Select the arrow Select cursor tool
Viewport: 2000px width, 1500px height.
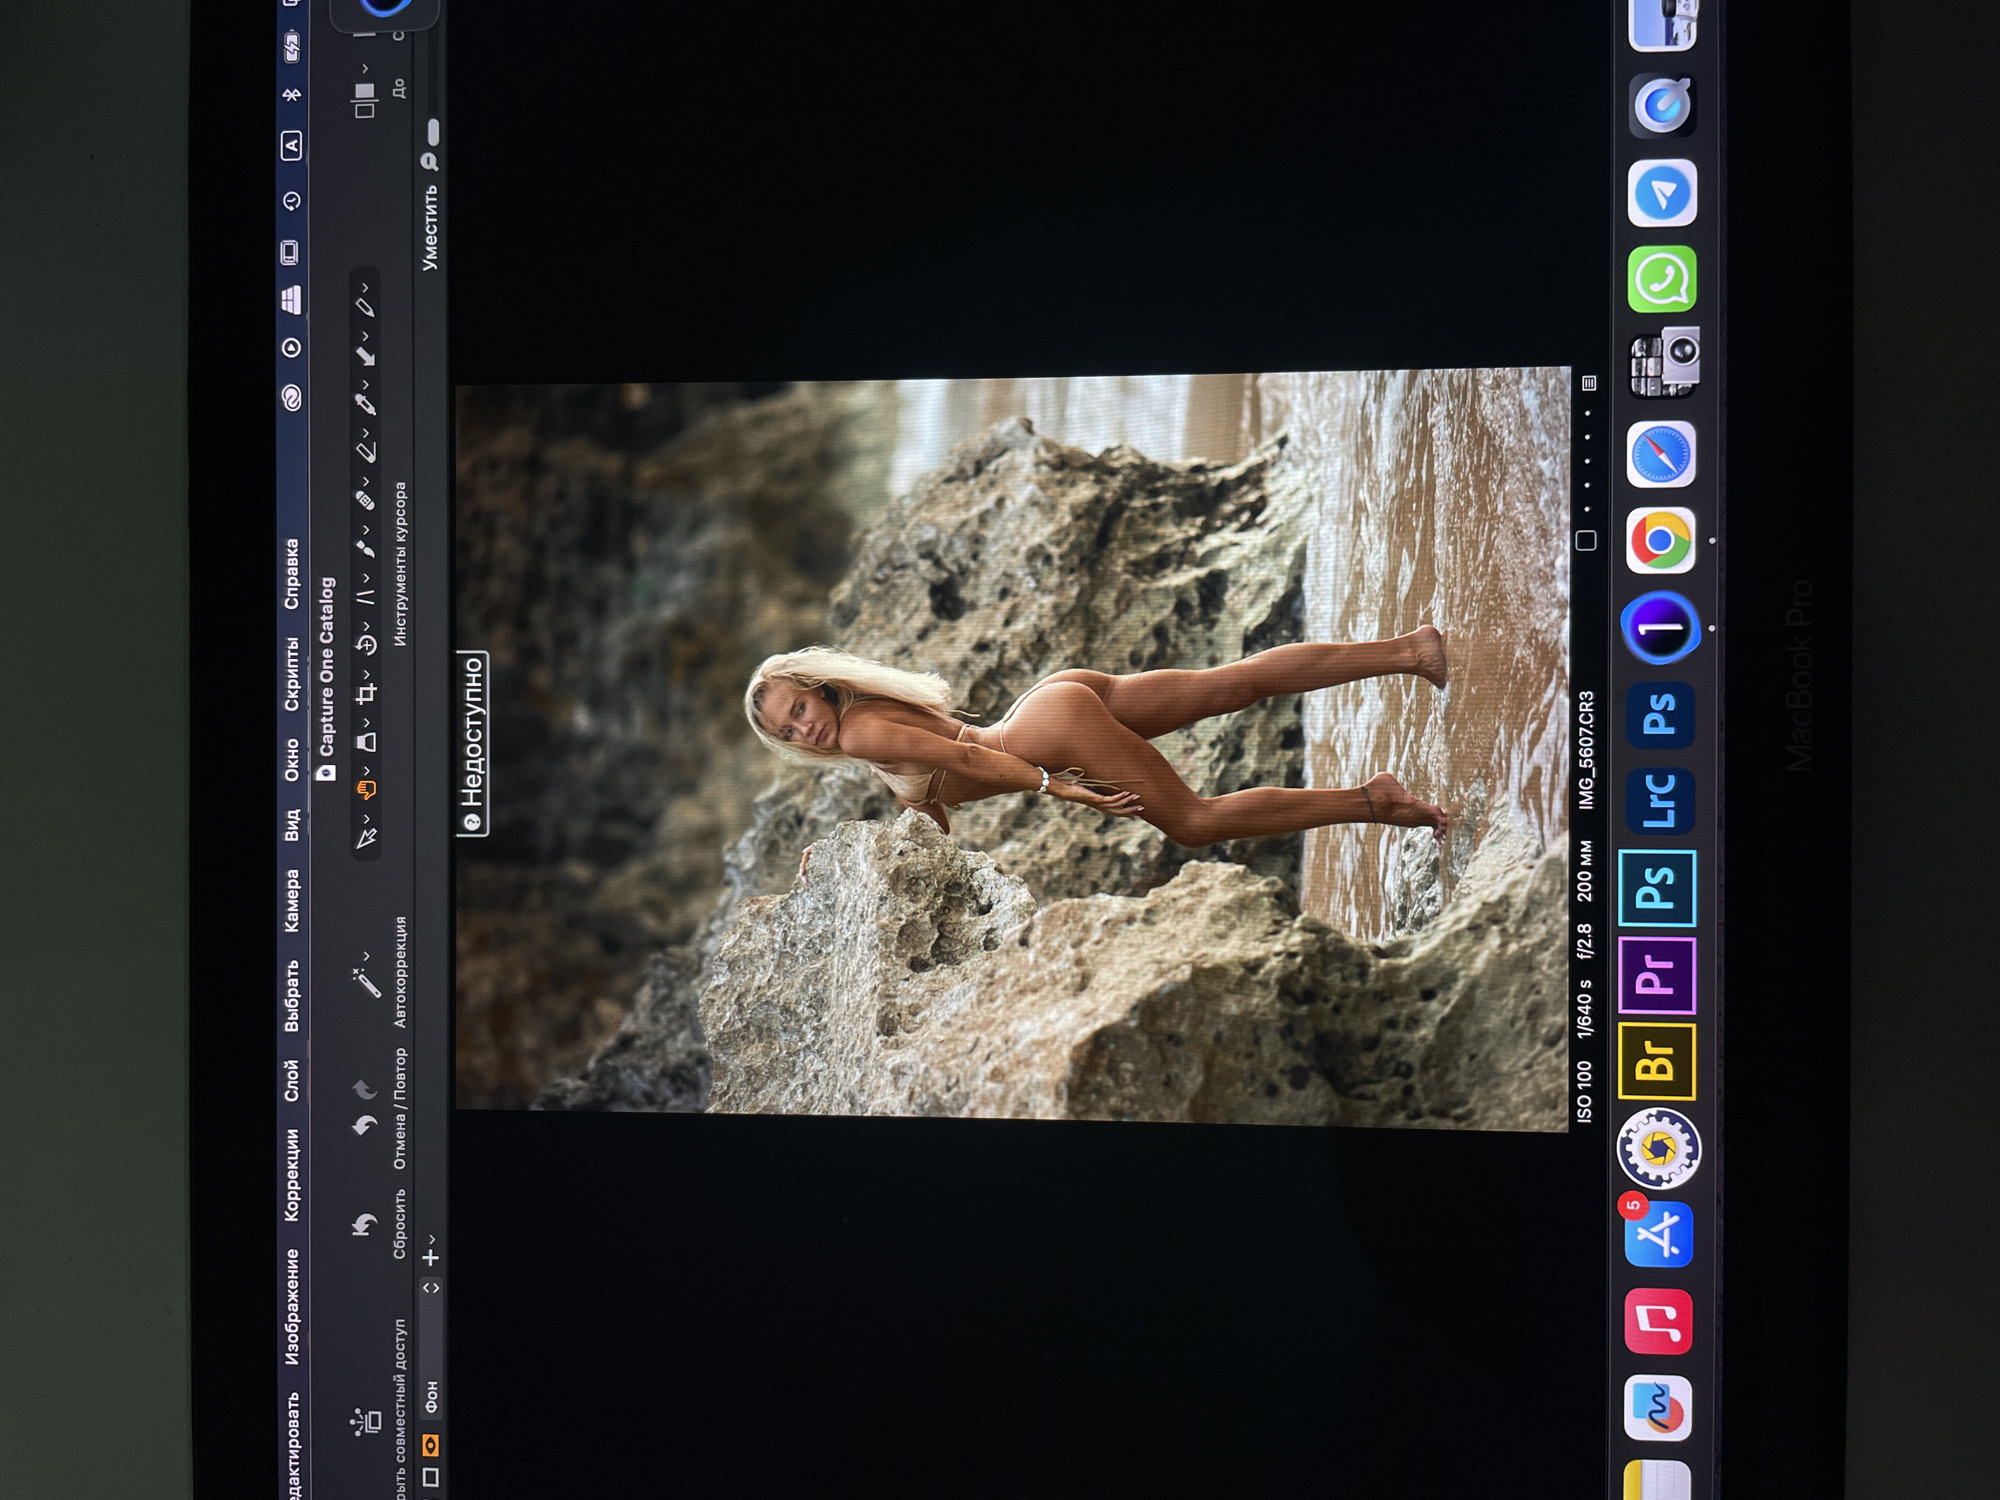click(366, 838)
